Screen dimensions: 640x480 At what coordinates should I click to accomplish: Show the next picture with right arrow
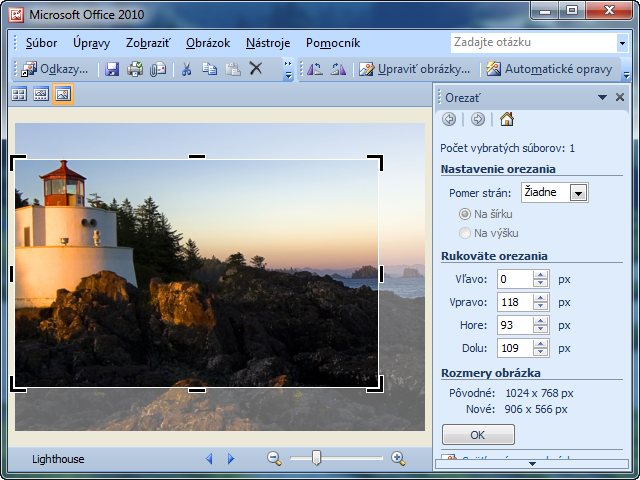231,459
